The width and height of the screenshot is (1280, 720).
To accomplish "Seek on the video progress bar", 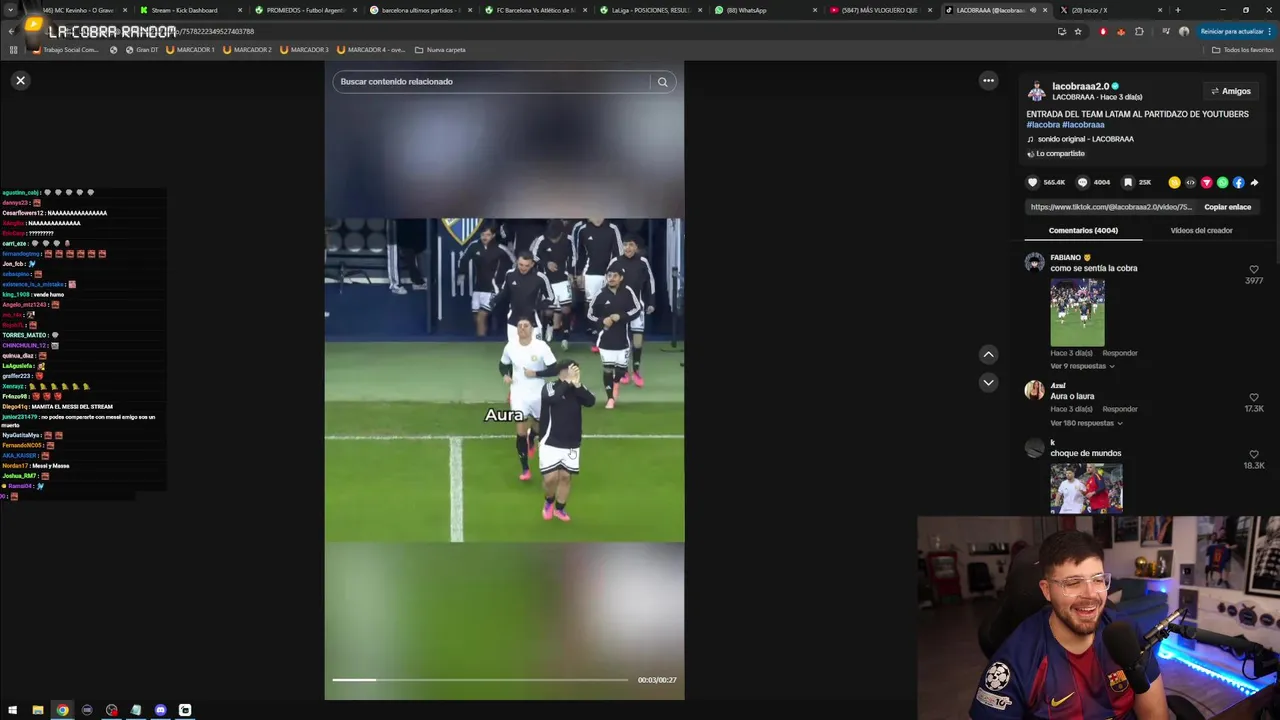I will click(480, 680).
